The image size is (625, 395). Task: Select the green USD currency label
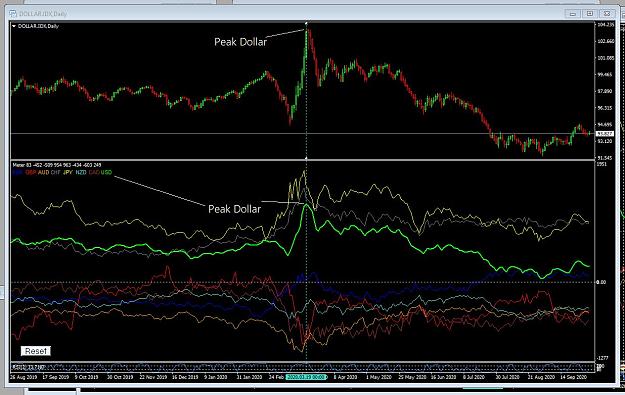point(106,173)
